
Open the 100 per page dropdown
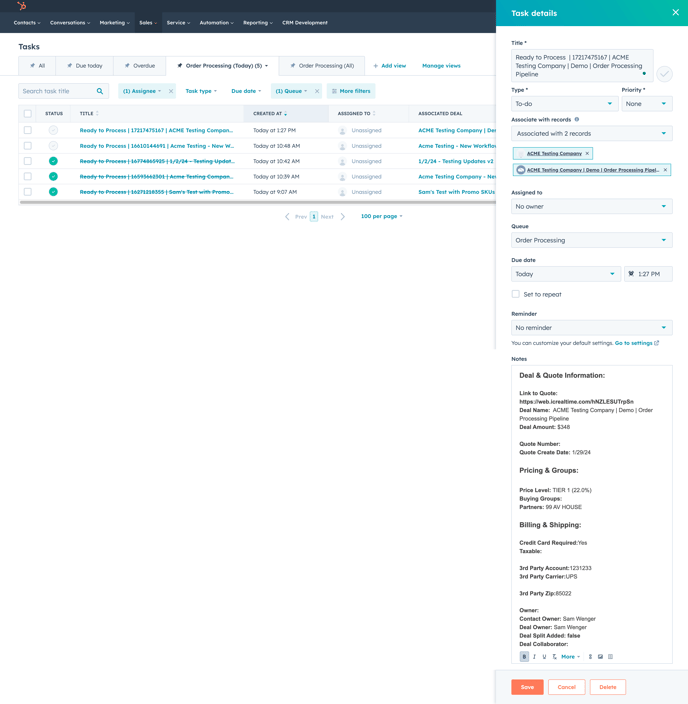click(382, 216)
